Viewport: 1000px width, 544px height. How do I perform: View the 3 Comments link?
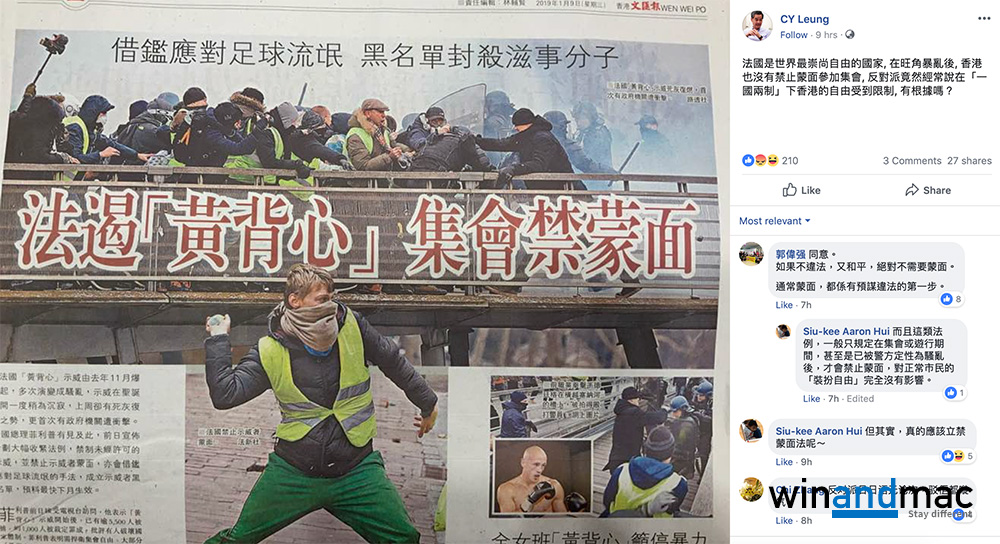tap(912, 161)
